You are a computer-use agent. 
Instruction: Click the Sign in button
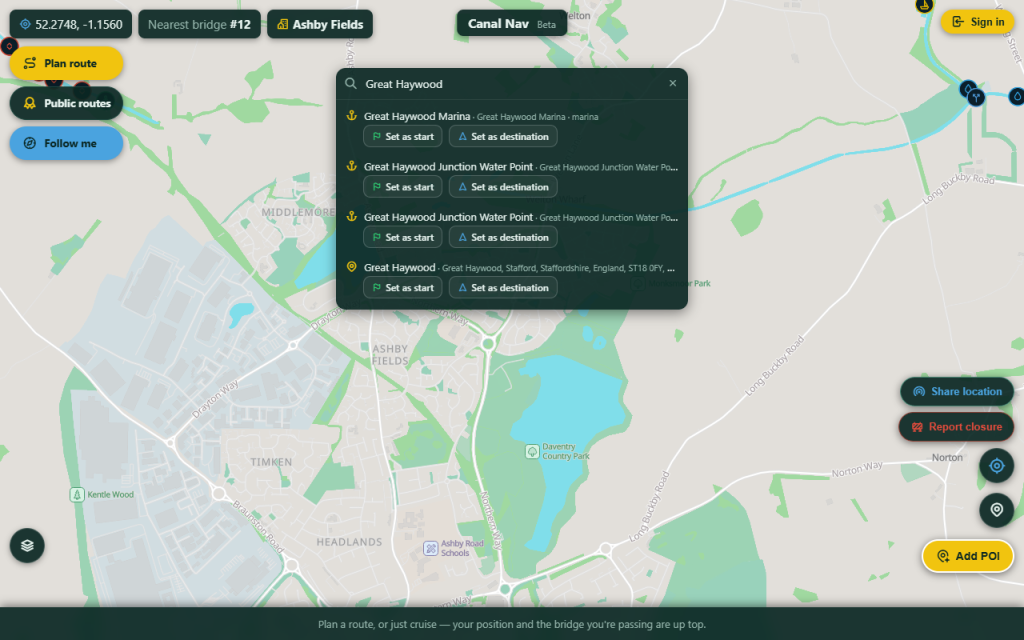[977, 22]
